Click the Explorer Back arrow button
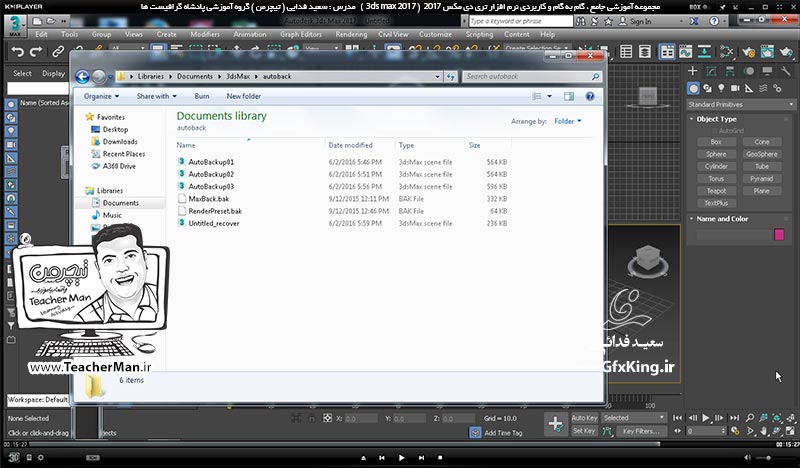The width and height of the screenshot is (800, 468). click(x=82, y=77)
